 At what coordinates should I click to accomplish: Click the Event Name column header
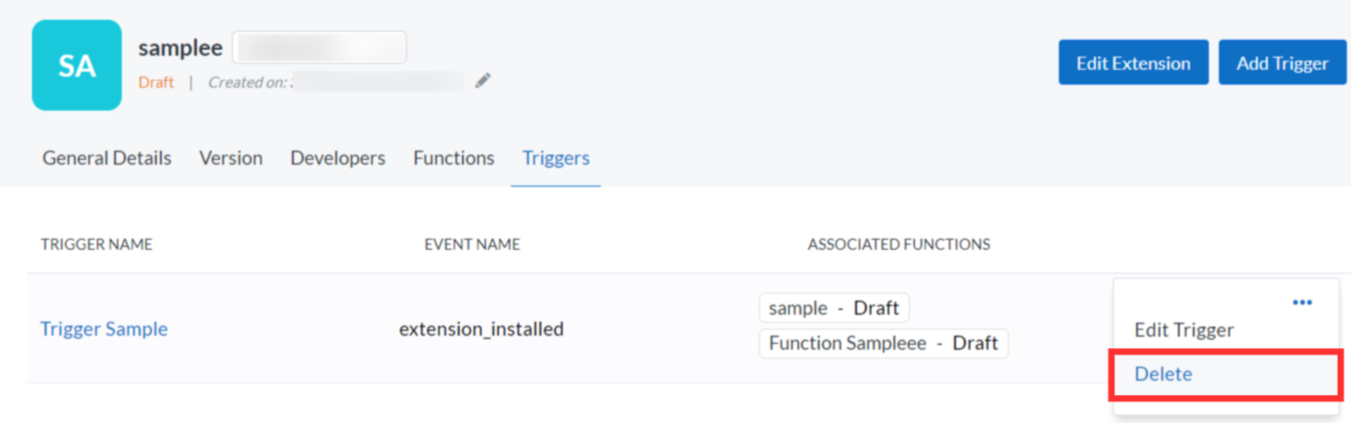pos(472,244)
